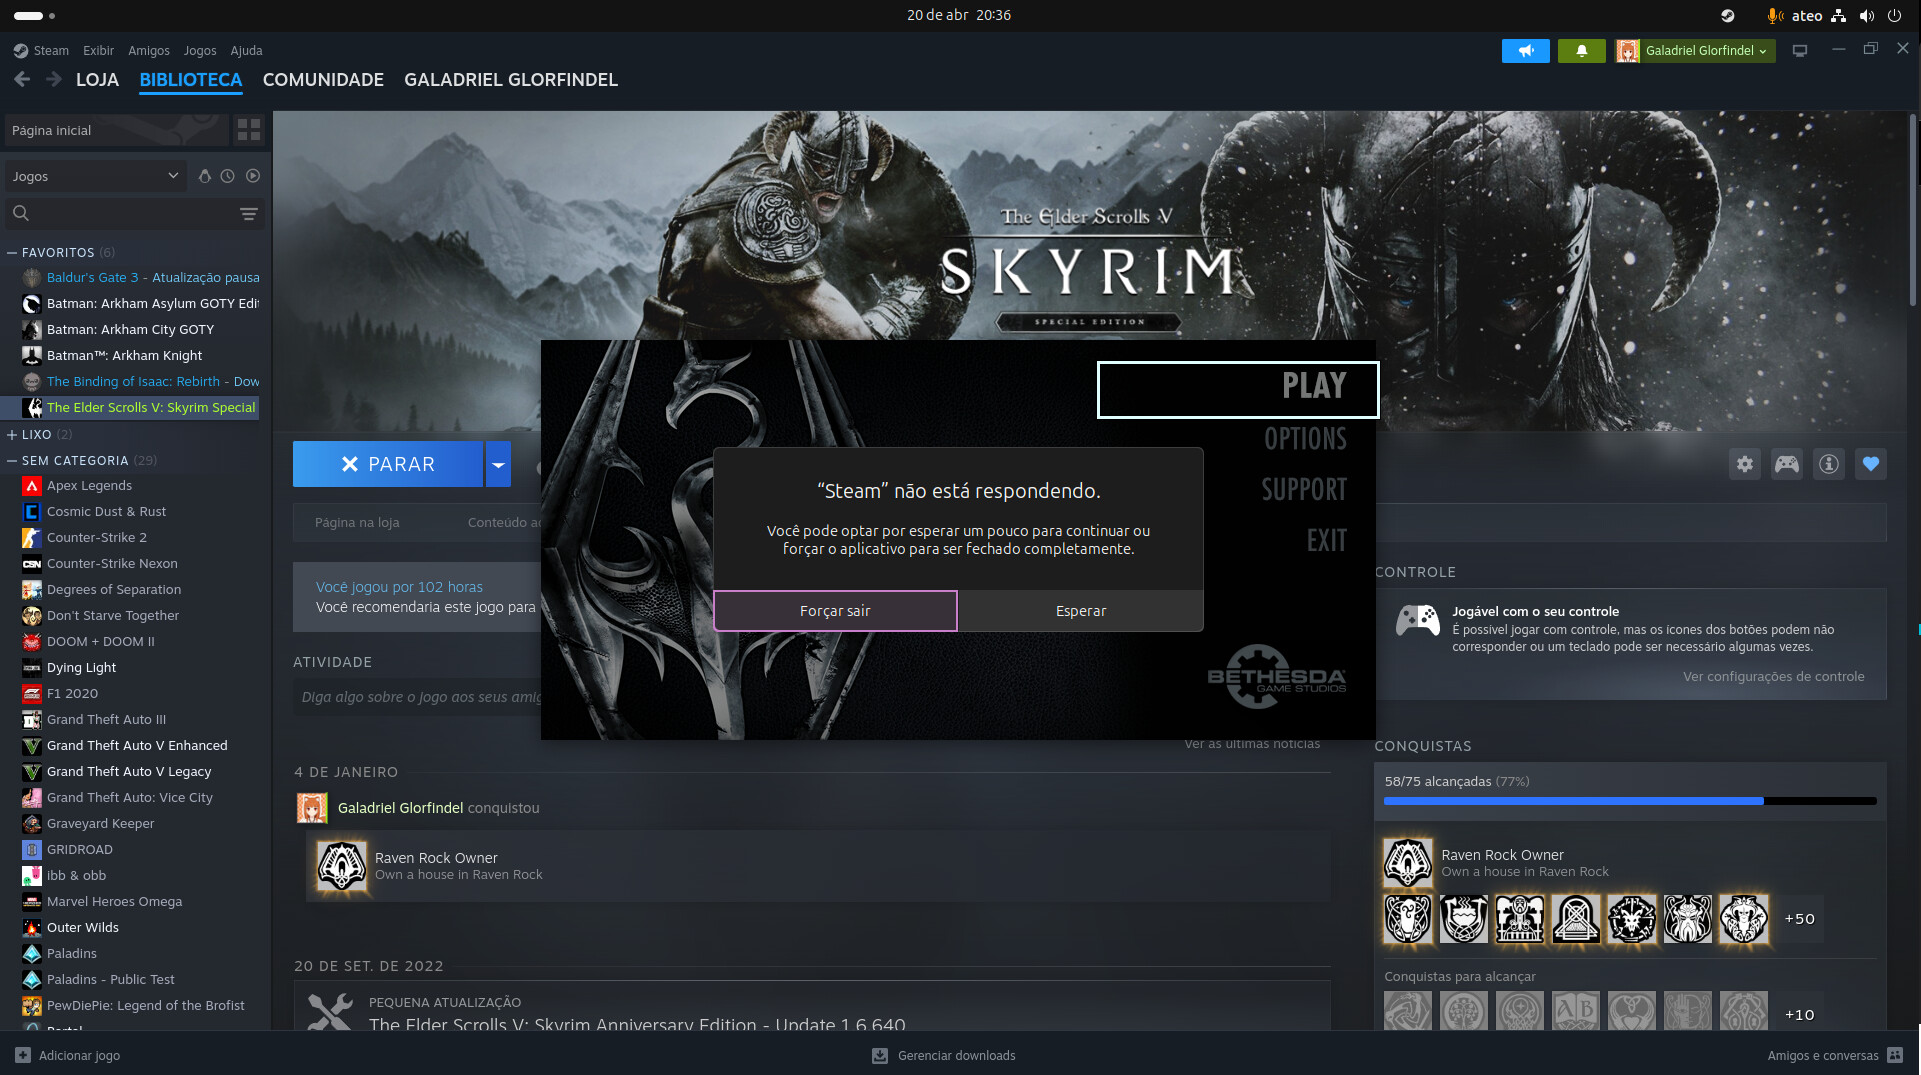Open the Jogos filter dropdown
The image size is (1921, 1075).
(x=95, y=176)
